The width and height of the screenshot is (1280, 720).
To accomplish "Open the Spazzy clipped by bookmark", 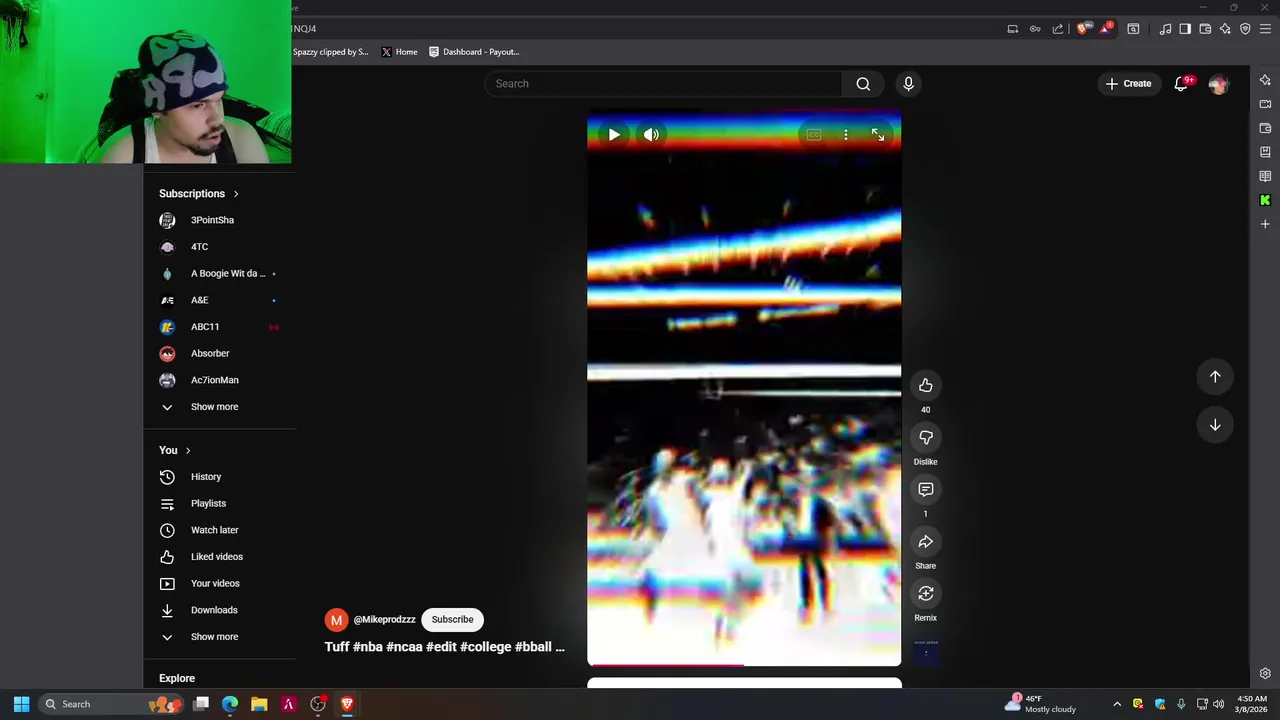I will point(331,52).
